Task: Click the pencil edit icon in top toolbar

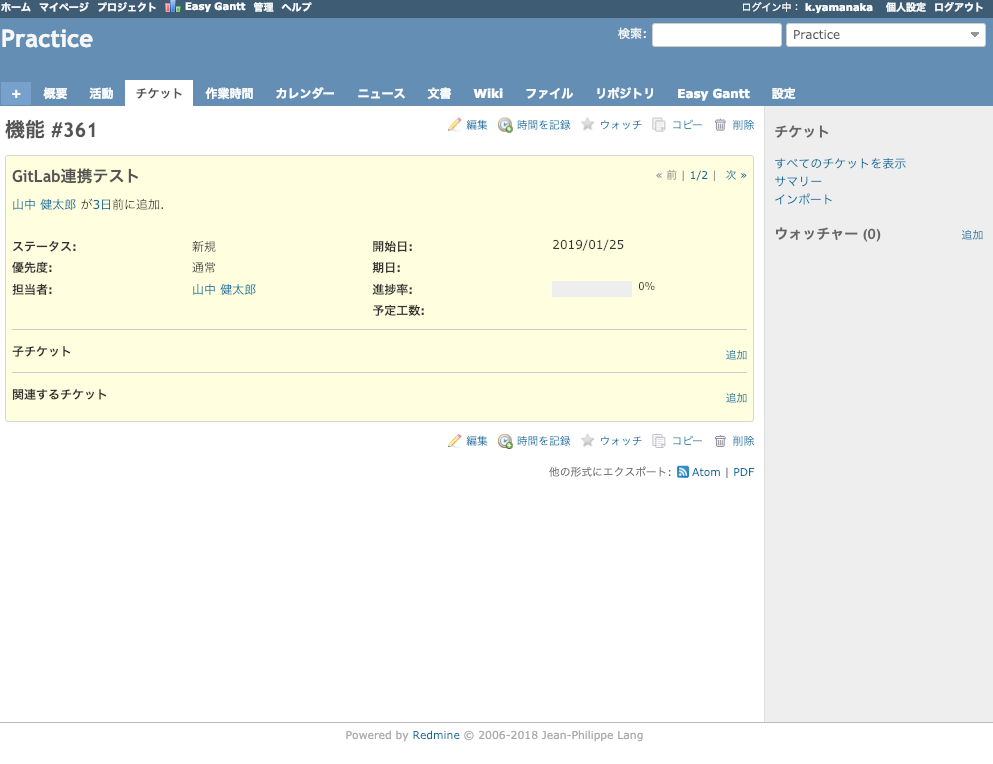Action: 455,125
